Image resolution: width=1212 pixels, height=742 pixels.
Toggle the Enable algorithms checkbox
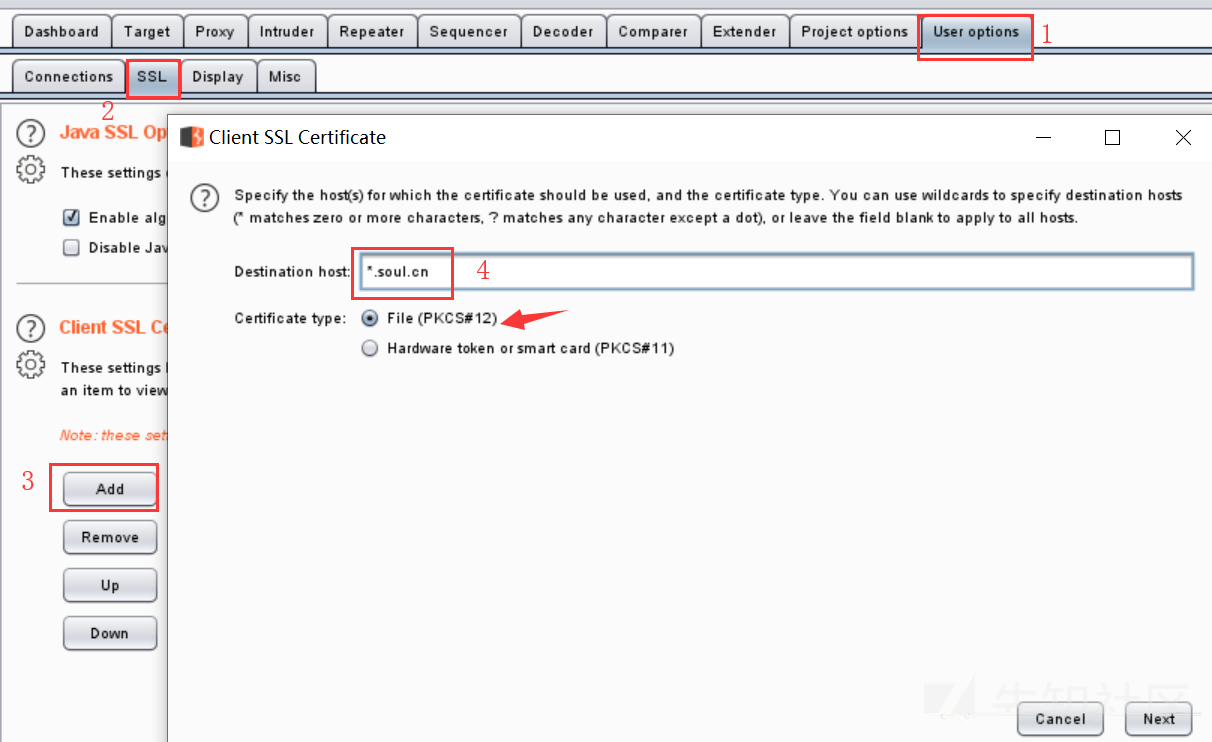[x=71, y=217]
